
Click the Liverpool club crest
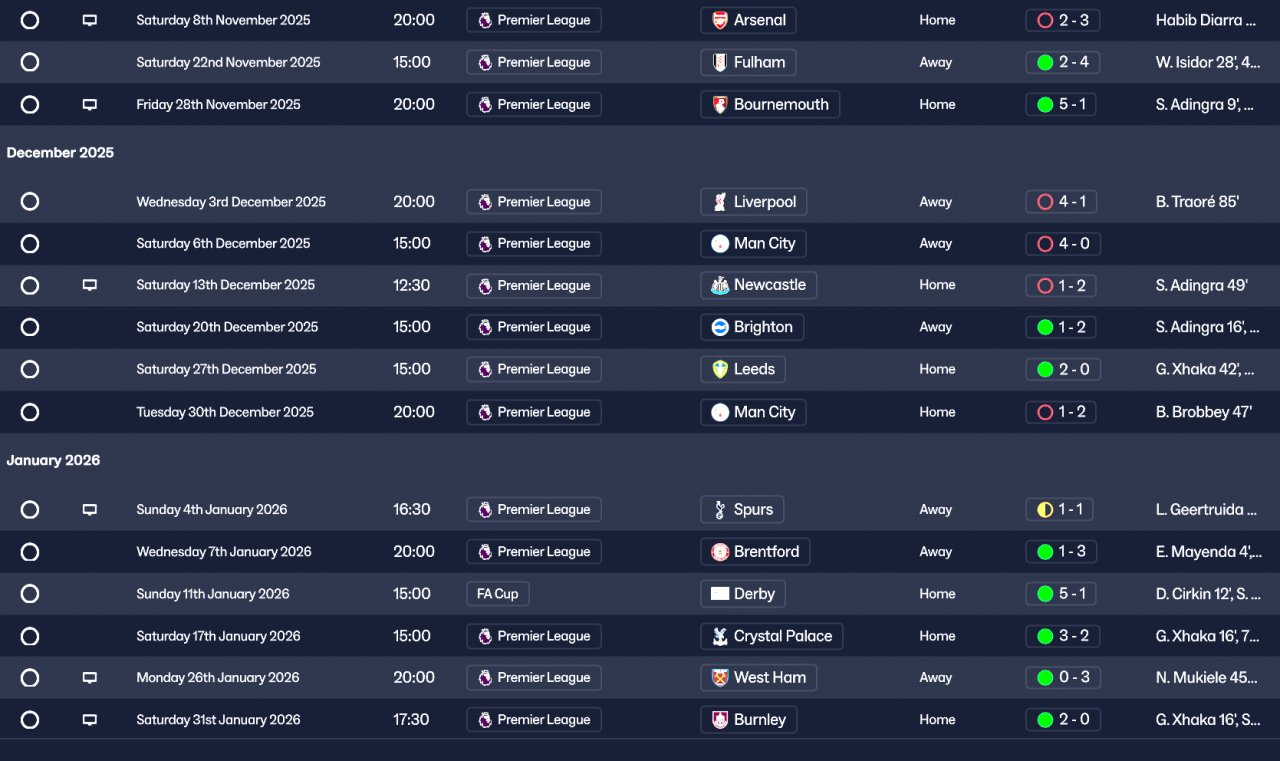[719, 202]
